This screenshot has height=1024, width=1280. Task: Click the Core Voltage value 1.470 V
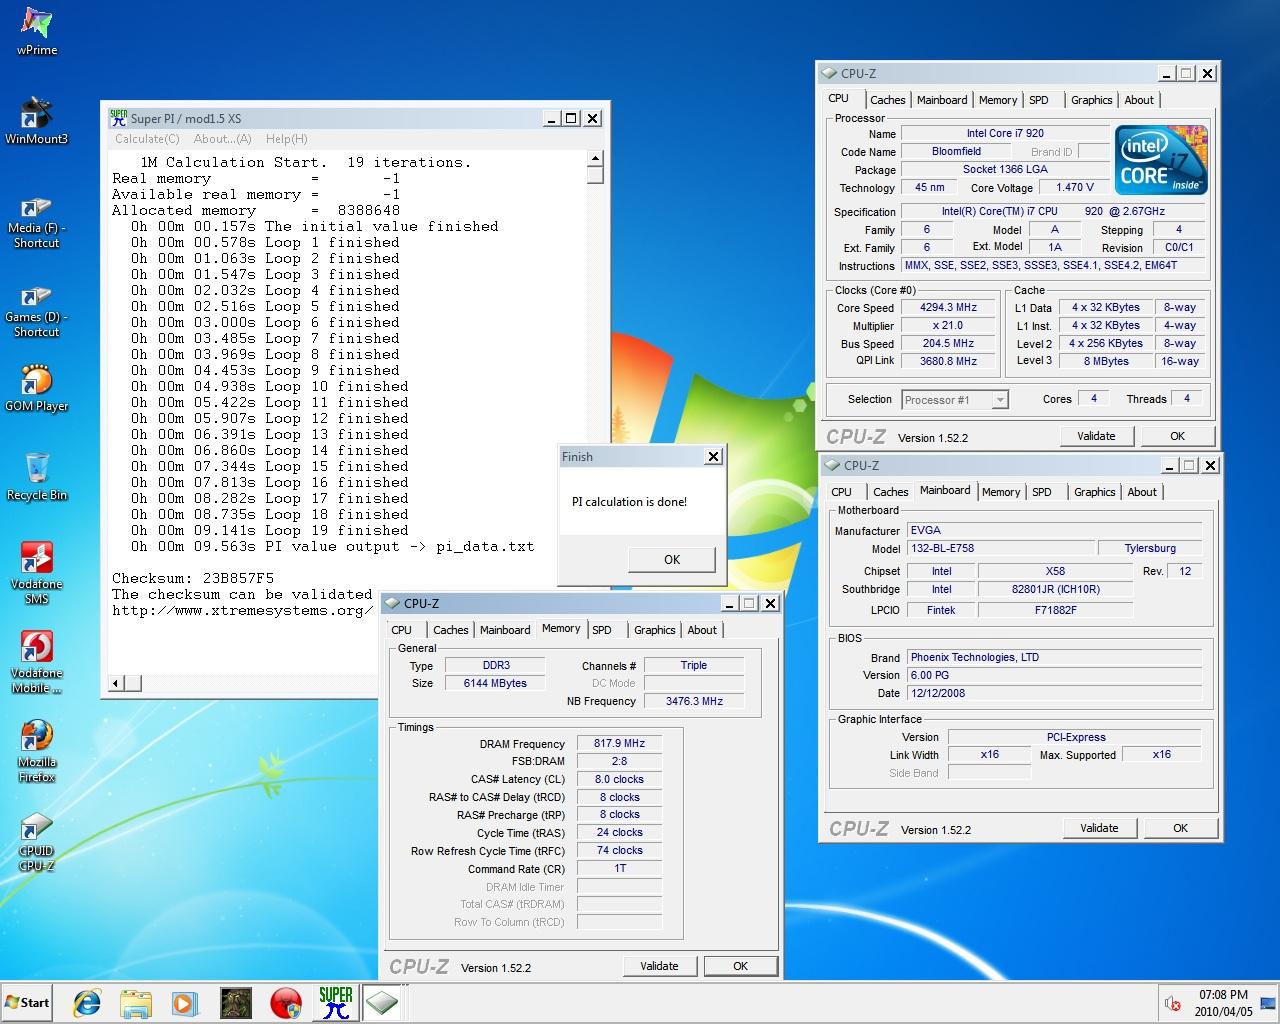(x=1073, y=188)
